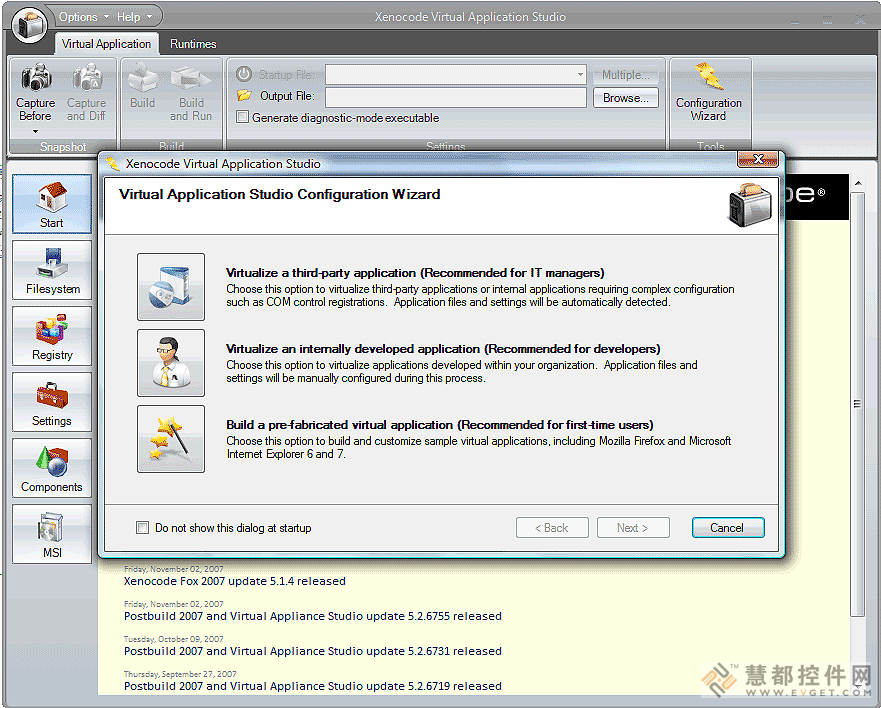
Task: Click the Multiple button
Action: [x=626, y=75]
